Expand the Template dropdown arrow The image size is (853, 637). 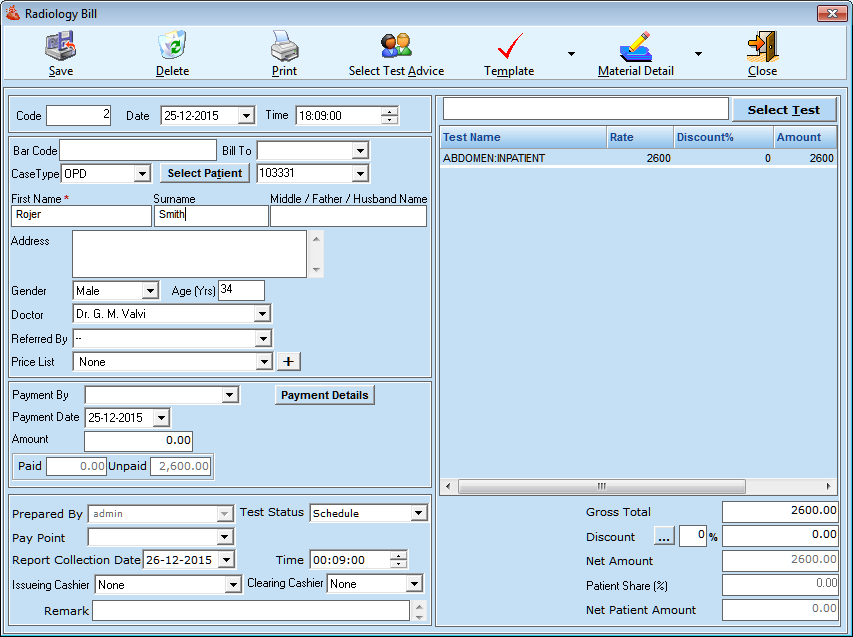[571, 54]
